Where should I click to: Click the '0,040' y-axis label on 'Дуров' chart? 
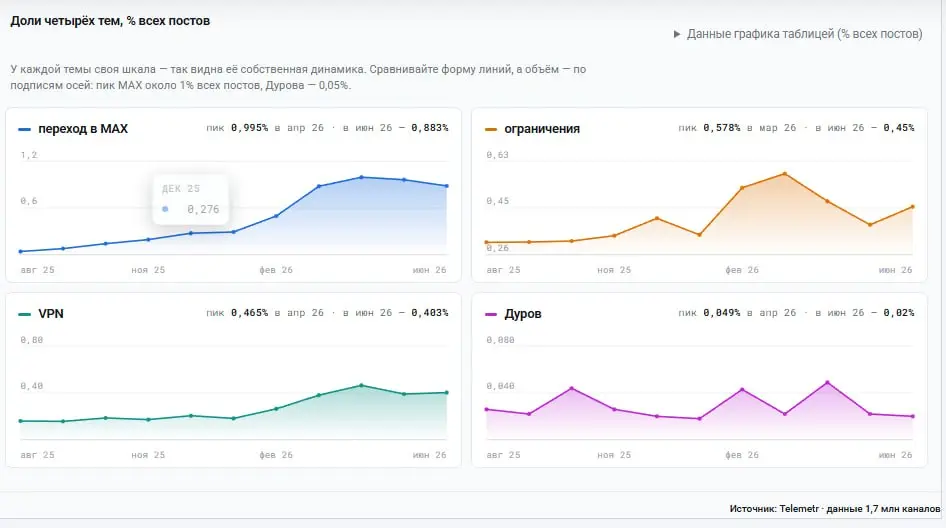[500, 386]
